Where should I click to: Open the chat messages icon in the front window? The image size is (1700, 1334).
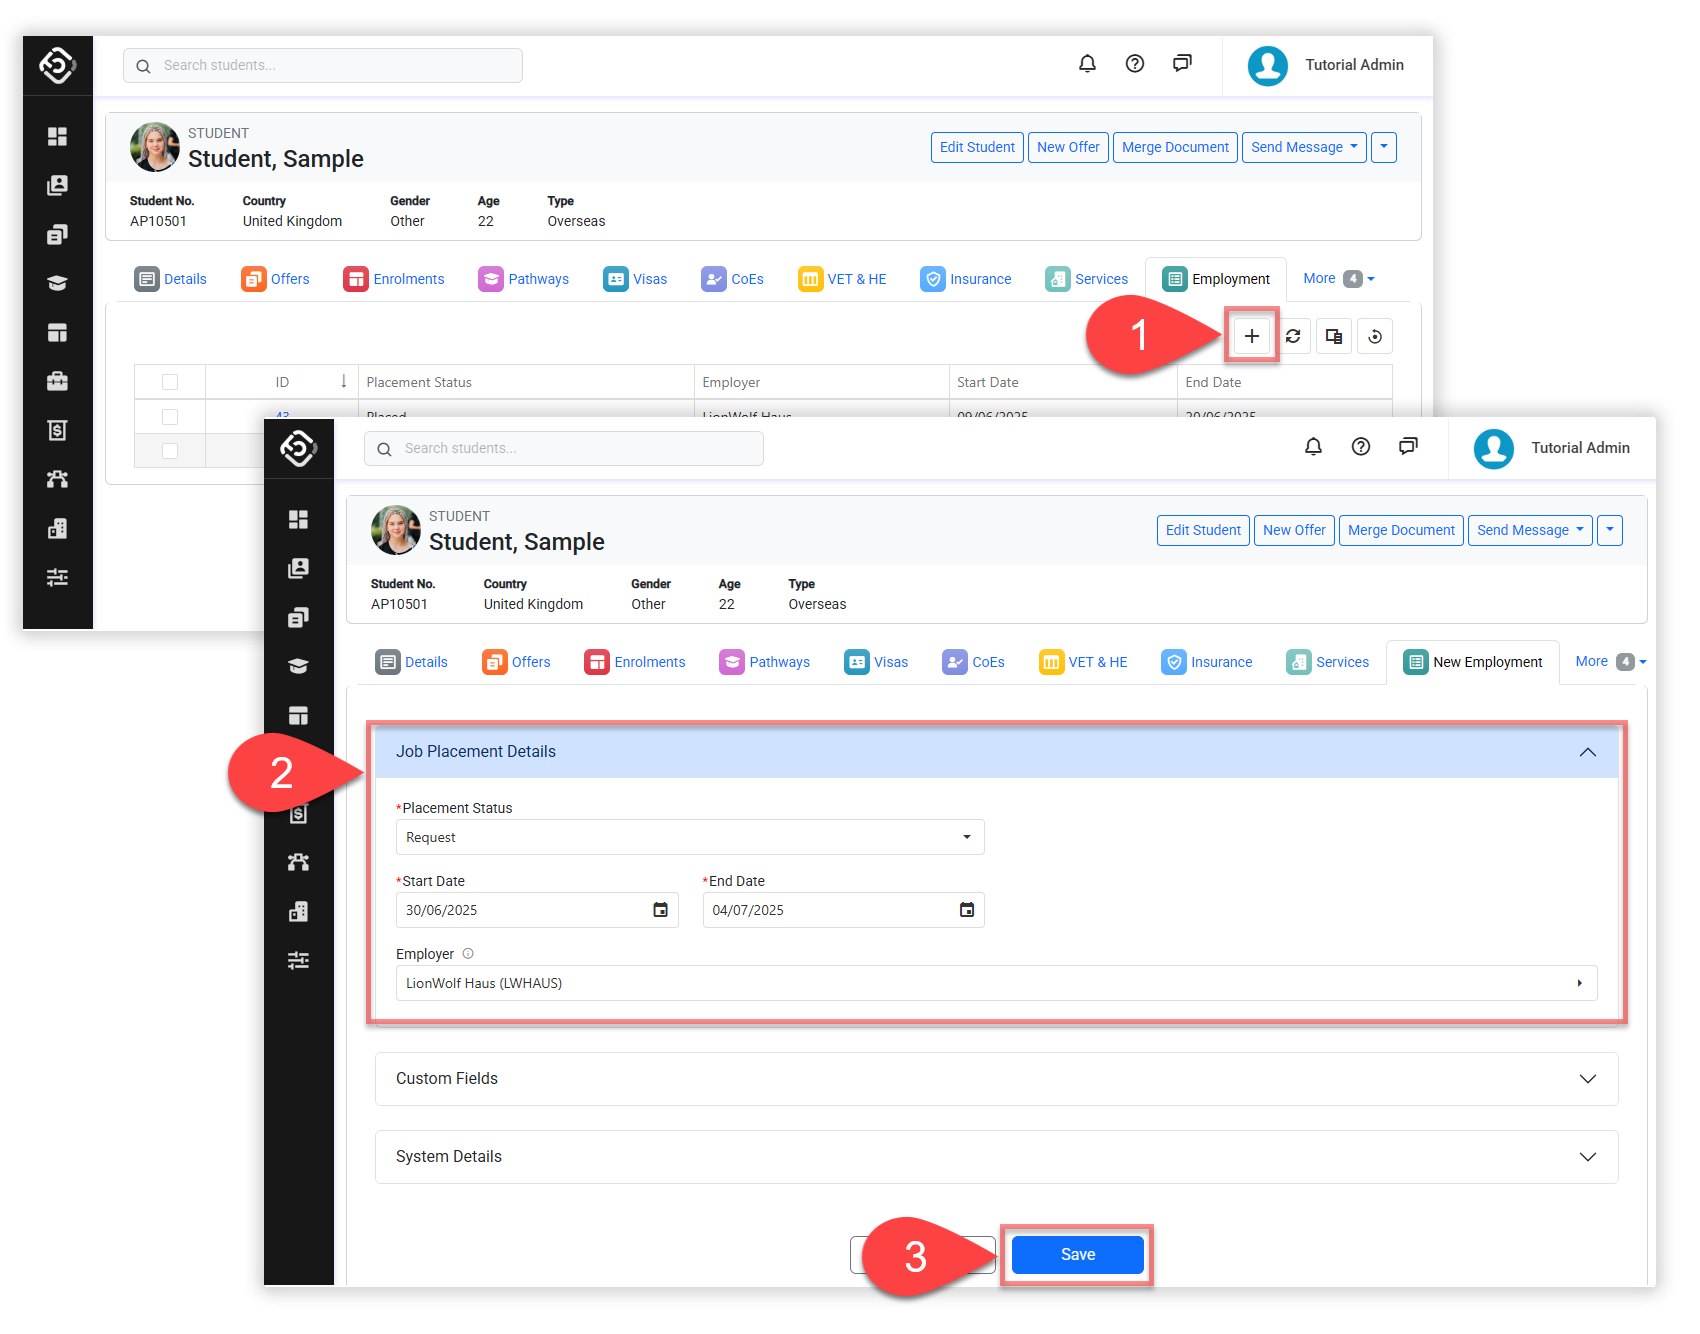(1408, 447)
